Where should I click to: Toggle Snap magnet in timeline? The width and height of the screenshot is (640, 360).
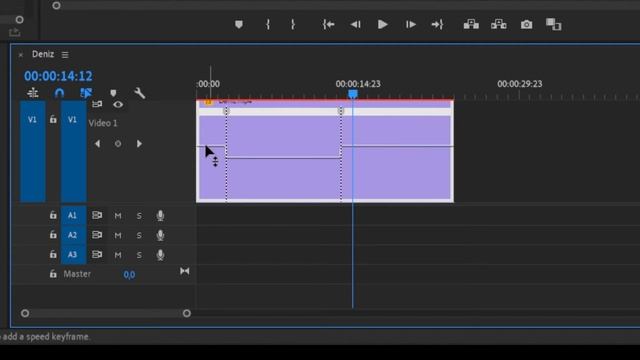point(59,93)
